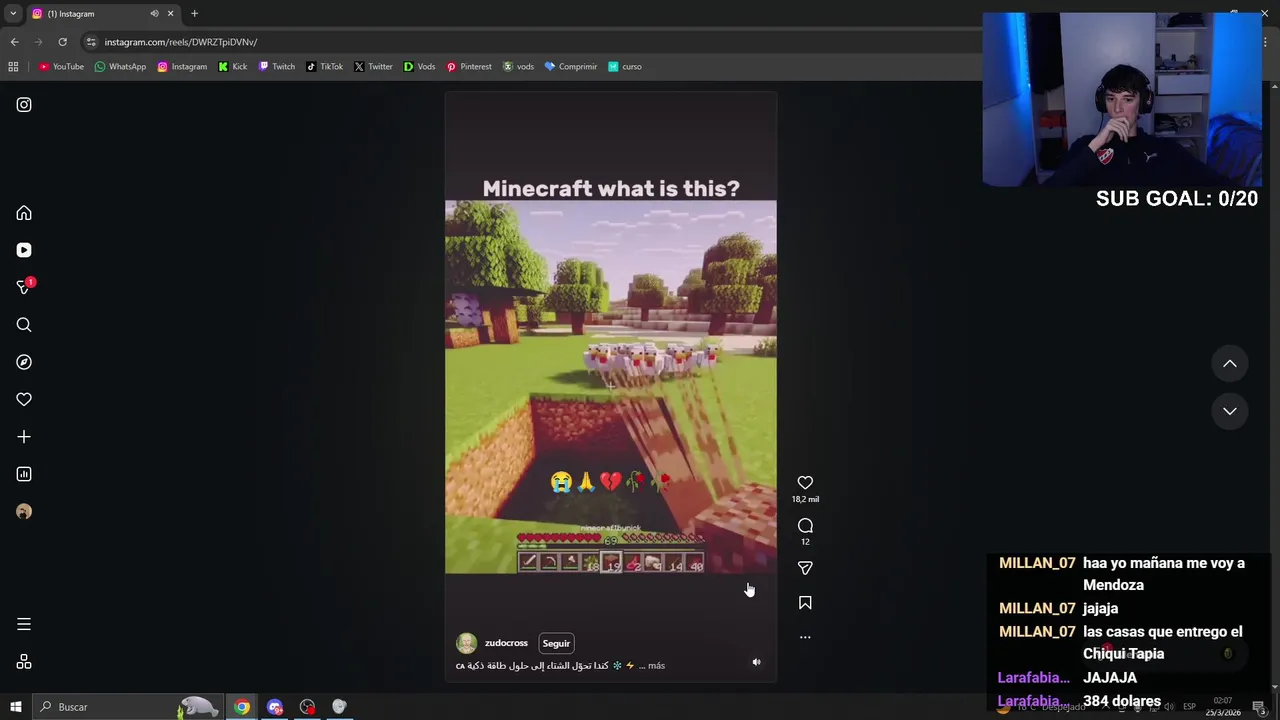This screenshot has width=1280, height=720.
Task: Follow zudocross with Seguir button
Action: [x=556, y=643]
